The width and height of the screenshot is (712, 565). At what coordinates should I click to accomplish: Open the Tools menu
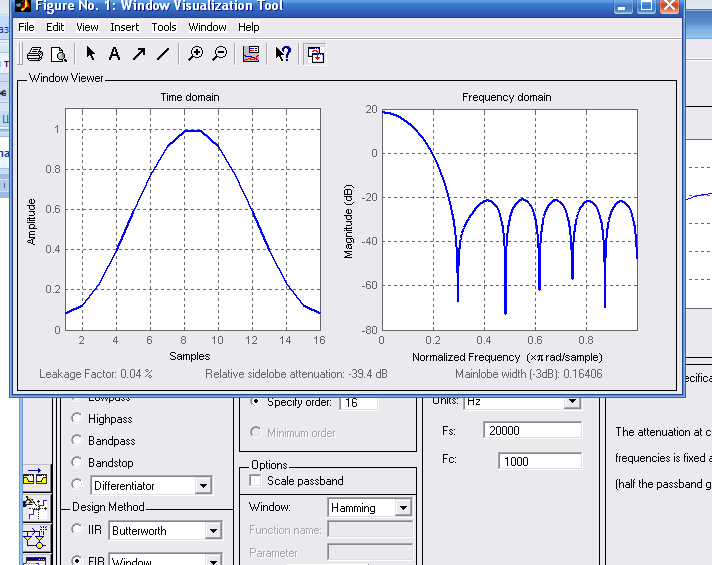pyautogui.click(x=164, y=27)
